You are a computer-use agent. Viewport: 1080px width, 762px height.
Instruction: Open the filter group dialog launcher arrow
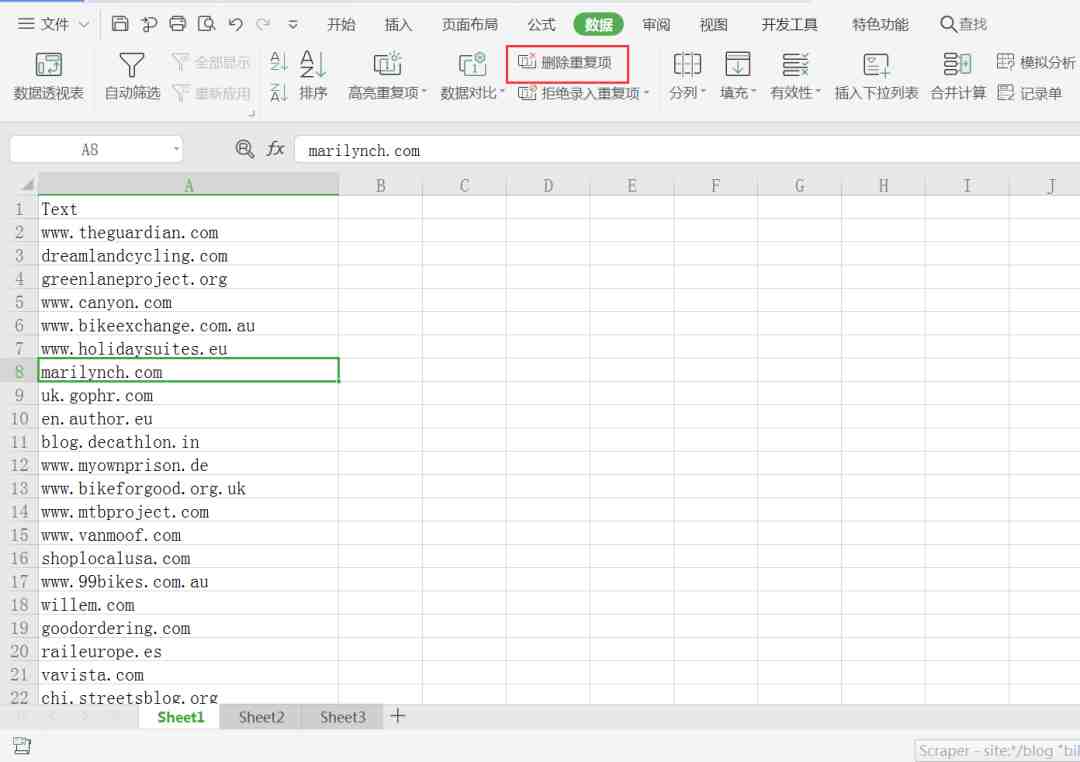click(x=251, y=112)
